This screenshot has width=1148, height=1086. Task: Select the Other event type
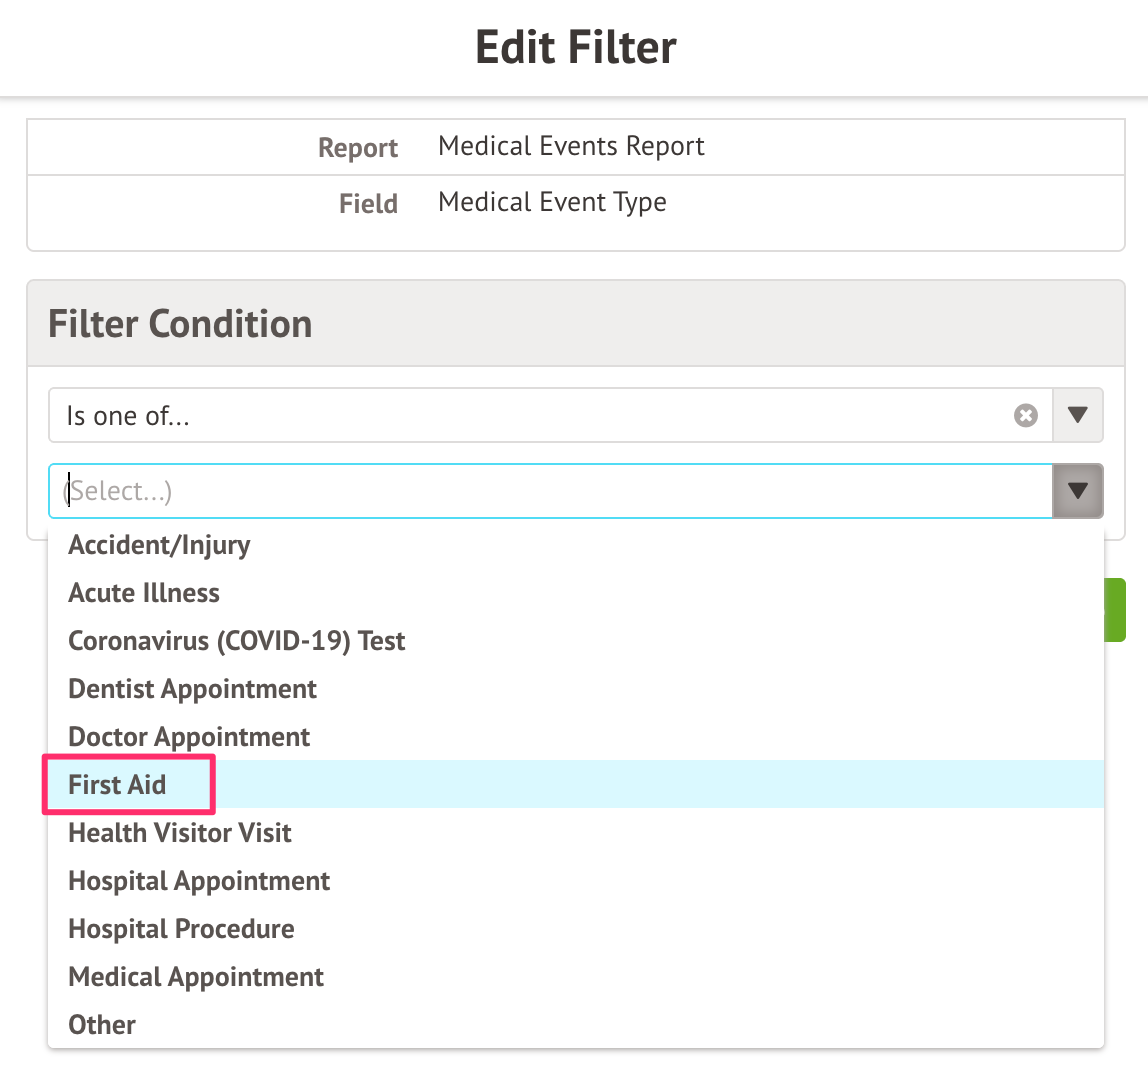102,1025
